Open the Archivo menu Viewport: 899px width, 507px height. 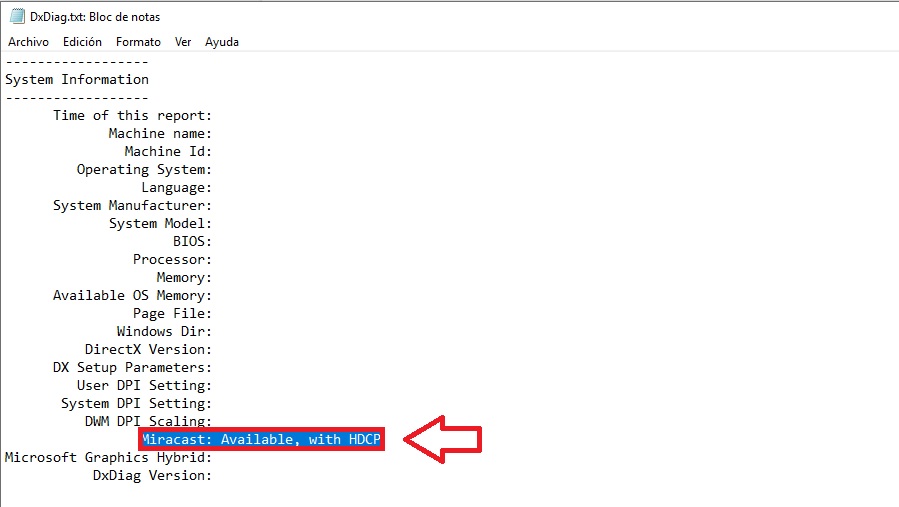point(28,42)
